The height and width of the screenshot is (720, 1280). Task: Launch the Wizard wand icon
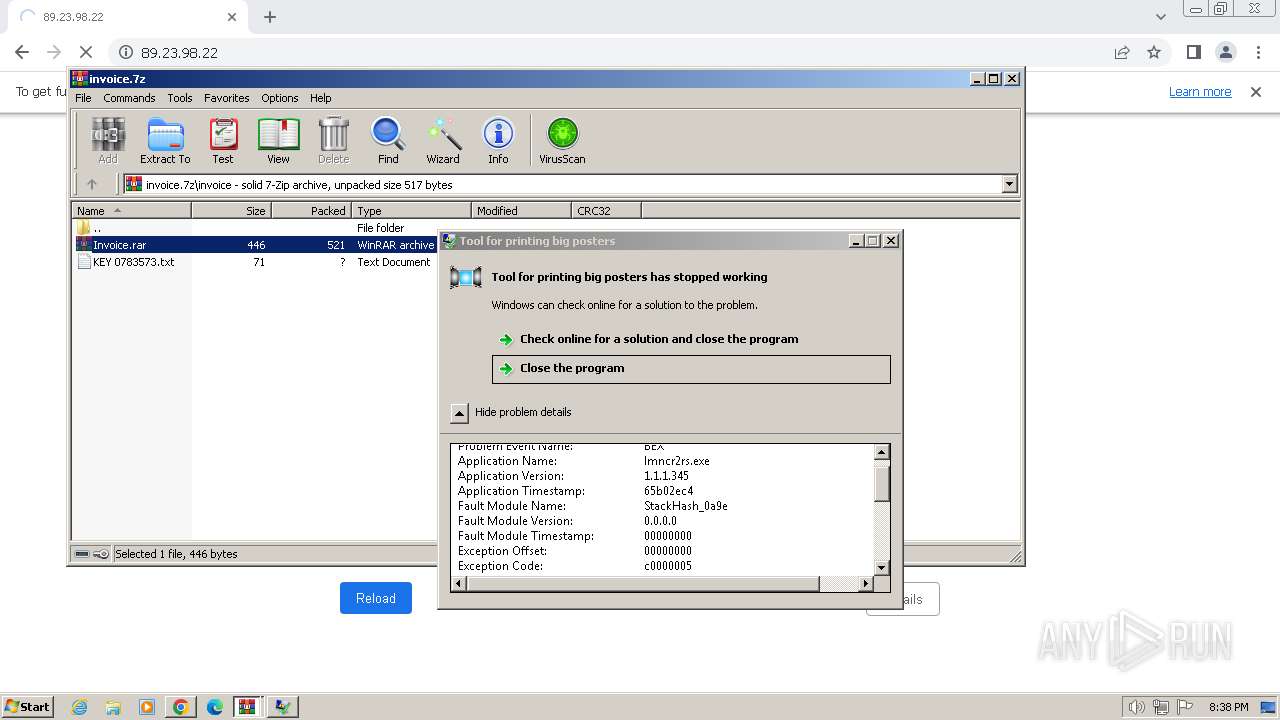click(x=443, y=140)
